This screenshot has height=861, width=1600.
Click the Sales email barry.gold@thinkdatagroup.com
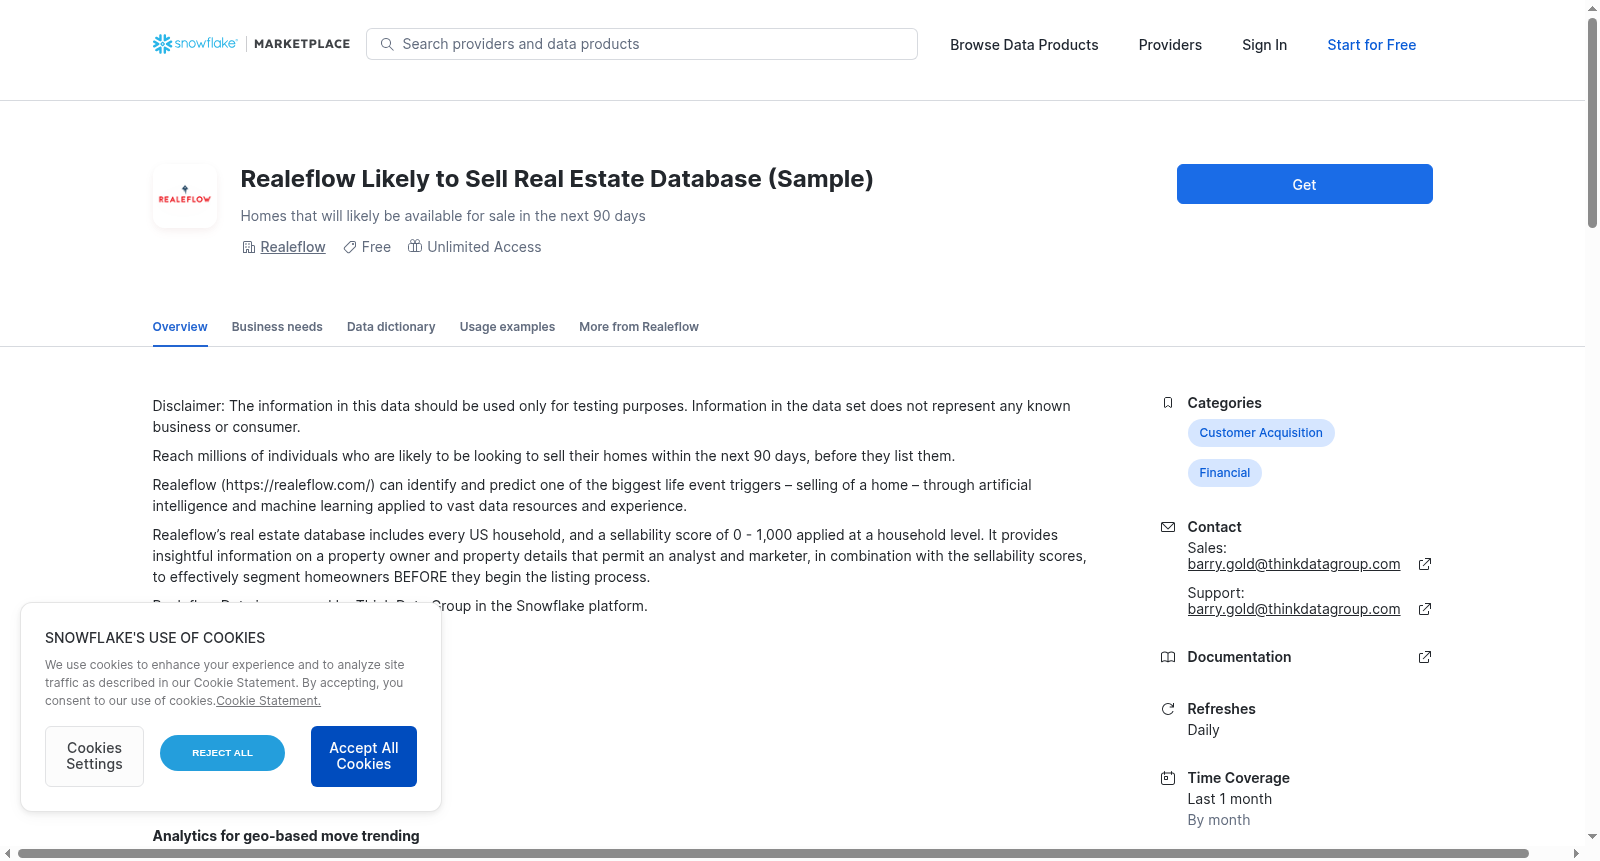(1294, 564)
